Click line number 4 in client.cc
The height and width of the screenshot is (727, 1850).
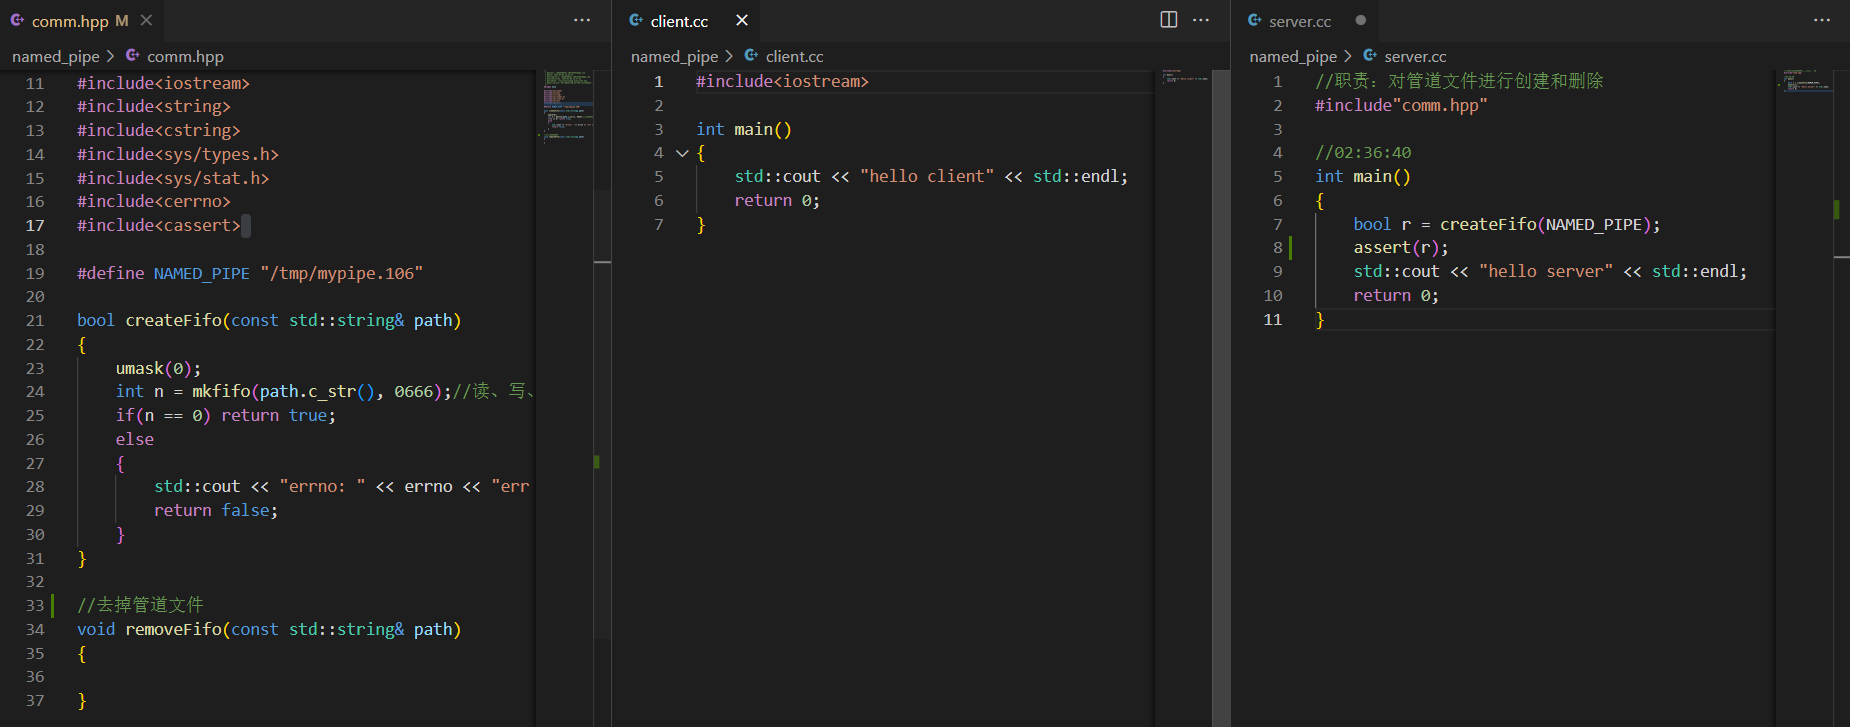tap(658, 152)
